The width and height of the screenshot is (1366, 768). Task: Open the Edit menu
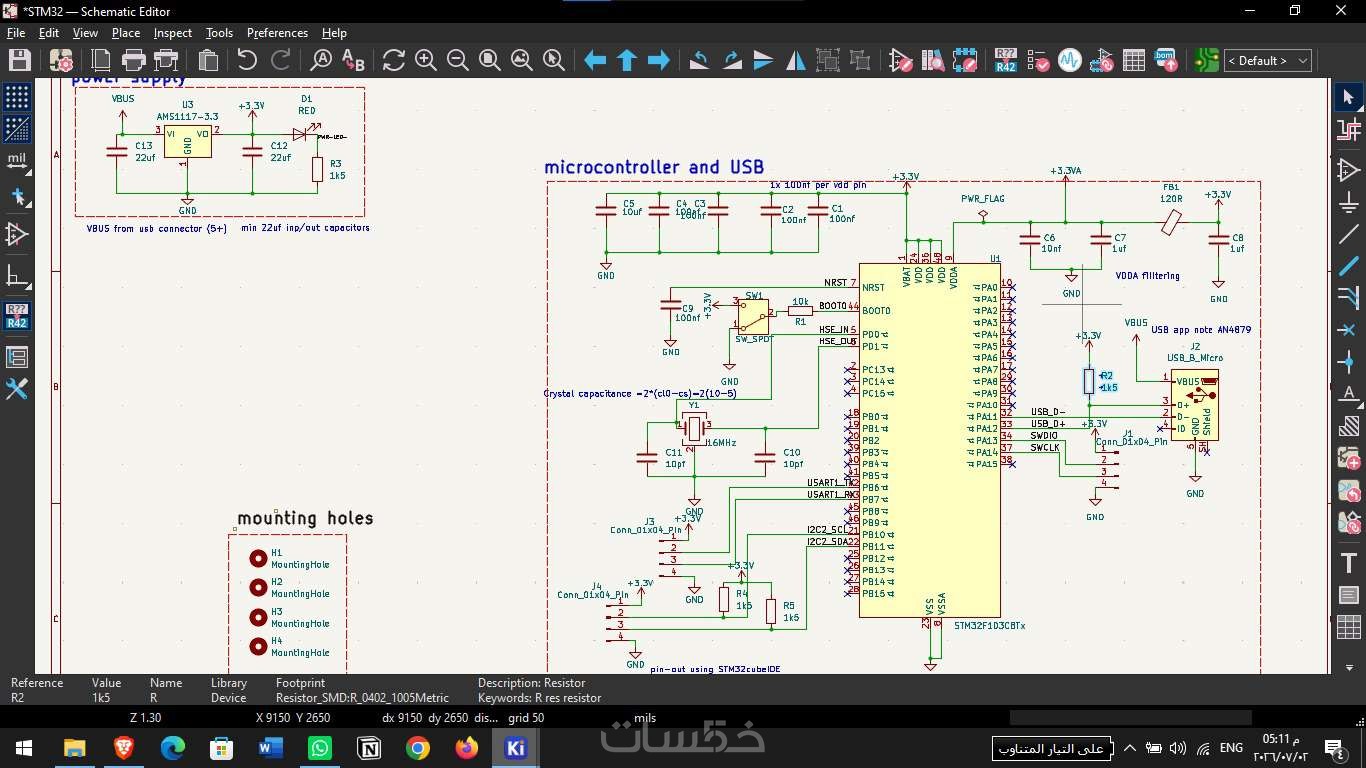click(x=49, y=33)
